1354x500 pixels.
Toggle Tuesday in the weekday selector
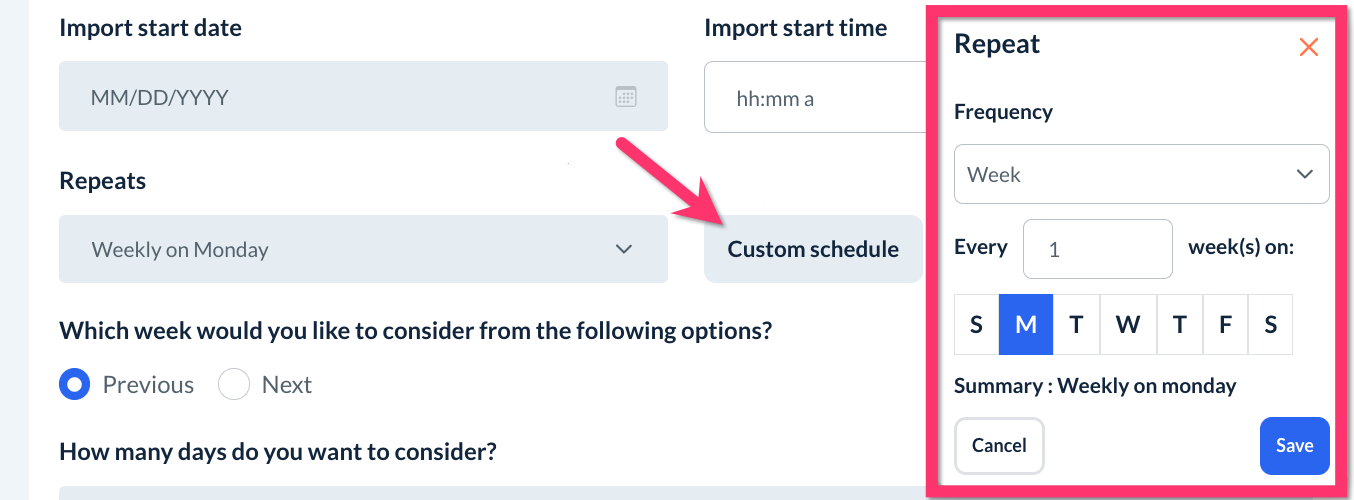[1076, 324]
